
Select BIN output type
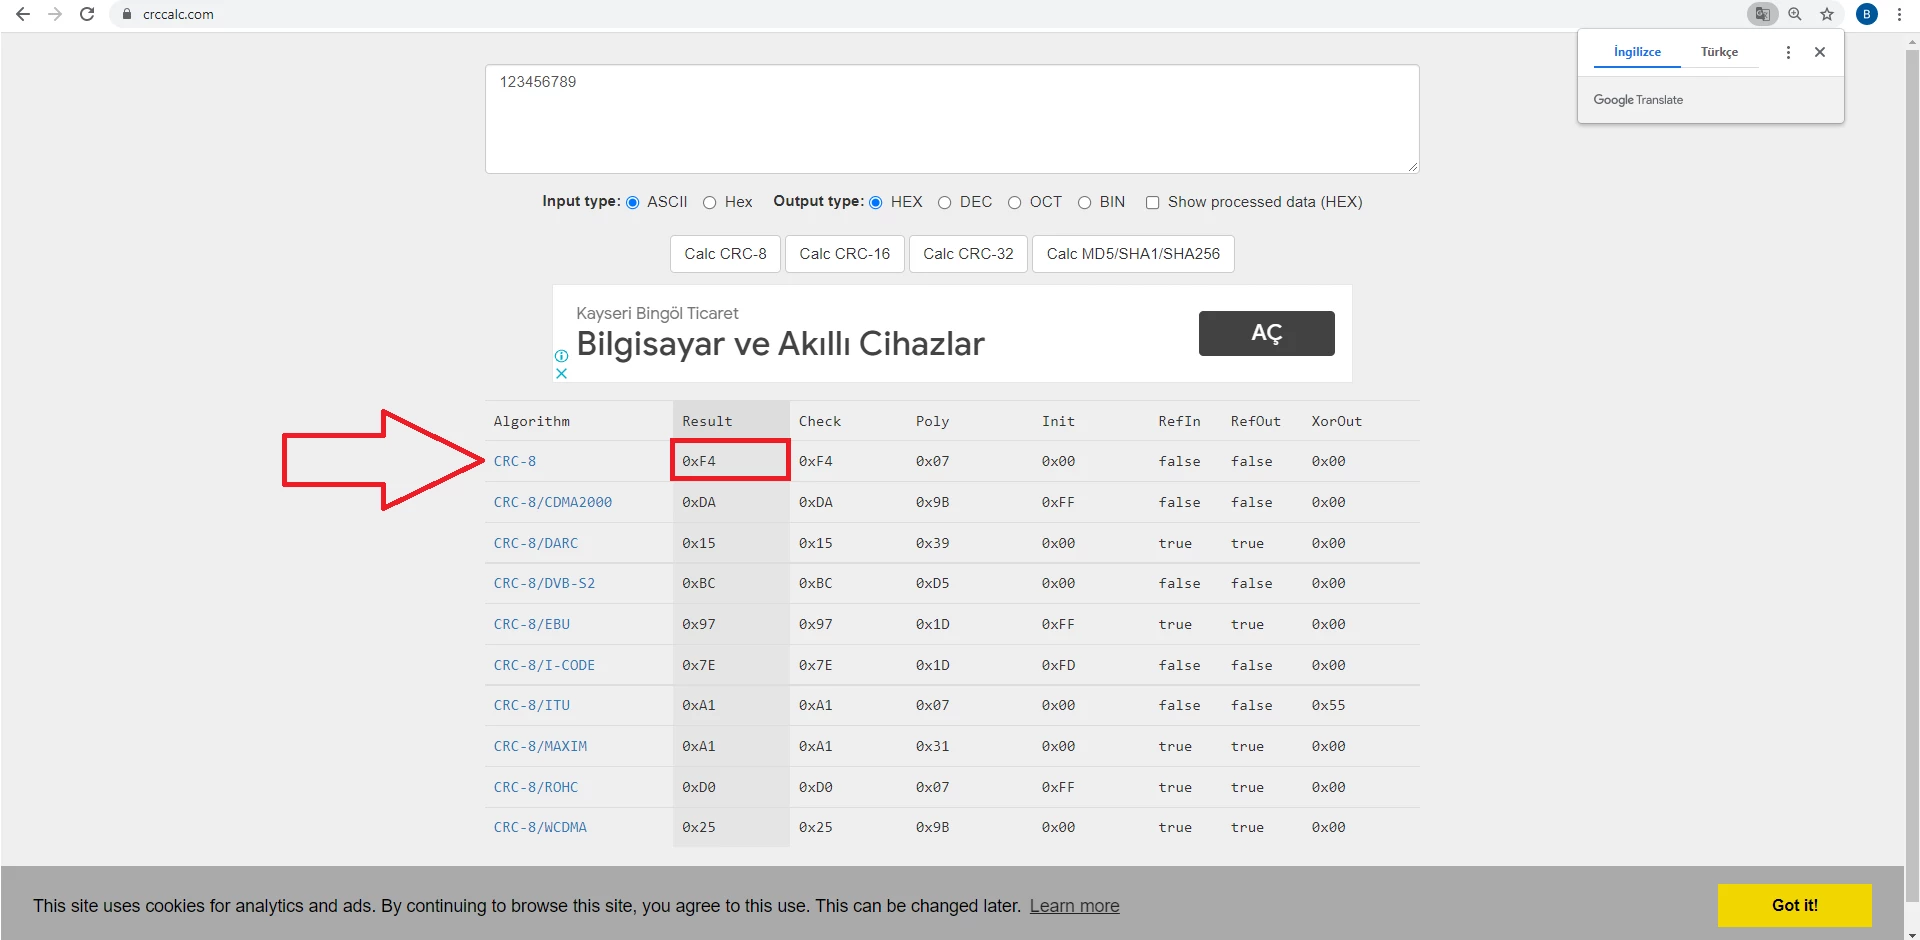[x=1084, y=203]
